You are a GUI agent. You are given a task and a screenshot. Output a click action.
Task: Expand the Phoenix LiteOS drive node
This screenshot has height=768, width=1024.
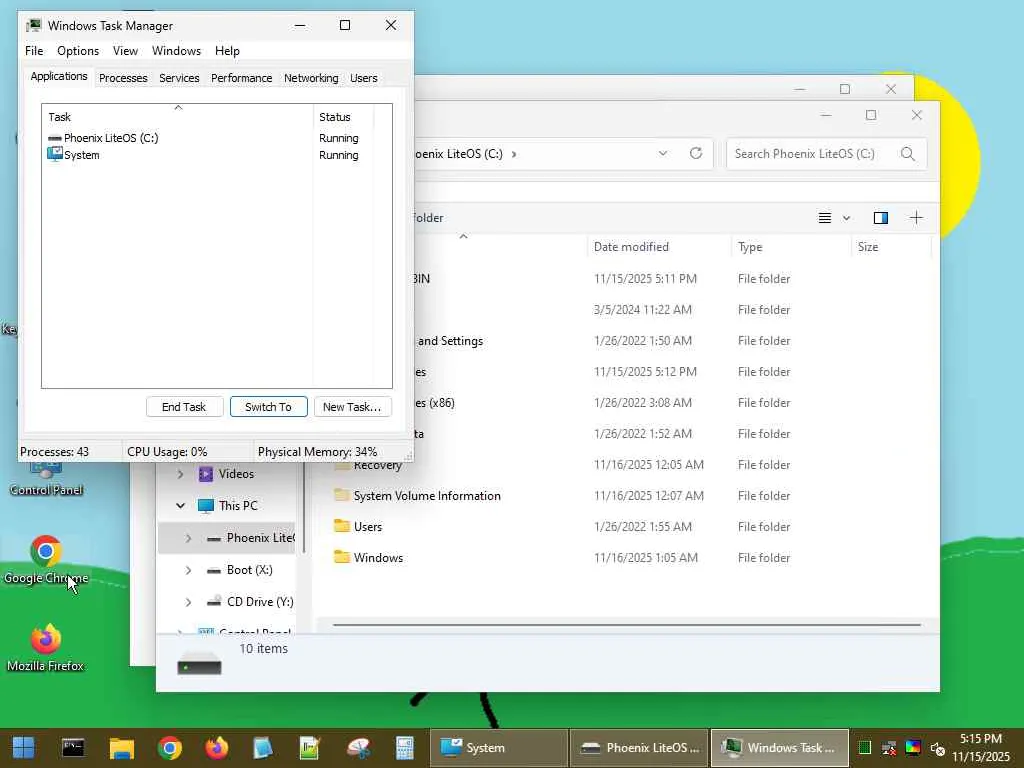[188, 538]
